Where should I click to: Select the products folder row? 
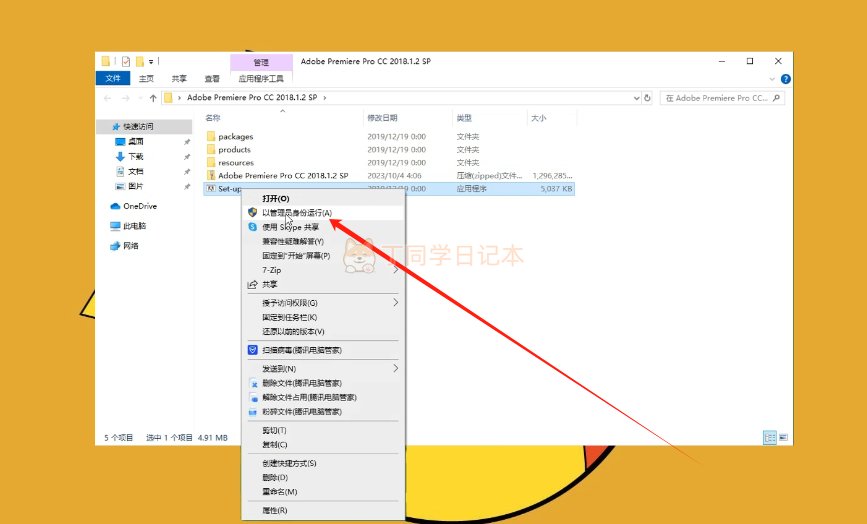point(389,149)
